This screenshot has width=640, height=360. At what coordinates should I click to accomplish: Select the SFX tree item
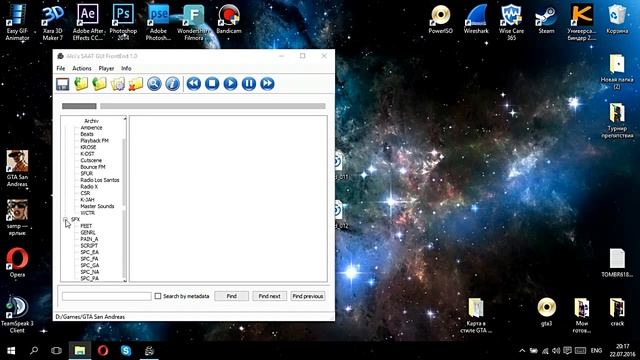(x=76, y=219)
